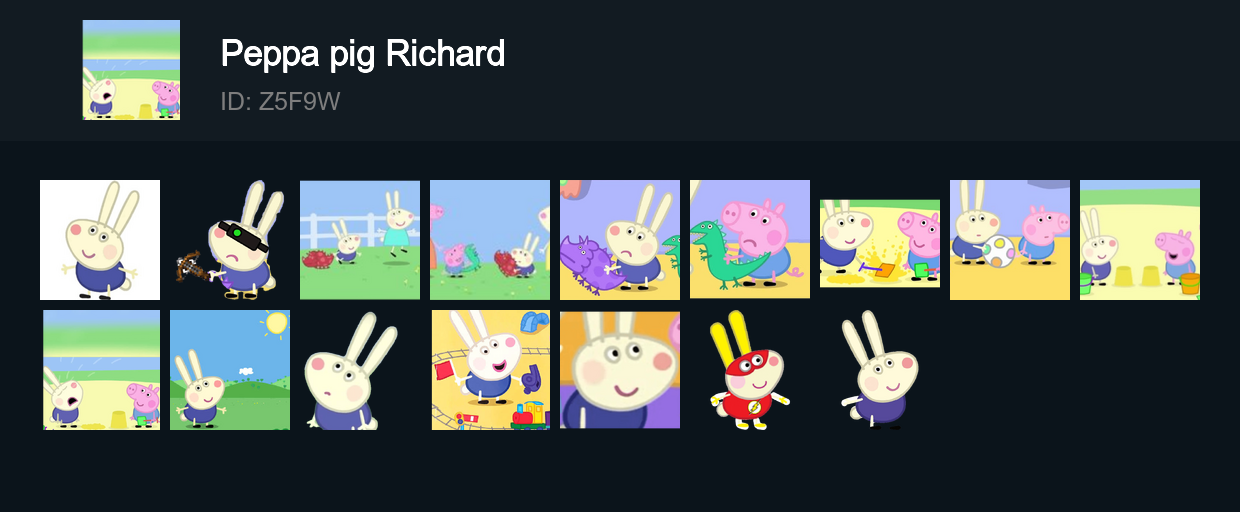The image size is (1240, 512).
Task: Select the sandpit digging with shovel image
Action: (x=880, y=243)
